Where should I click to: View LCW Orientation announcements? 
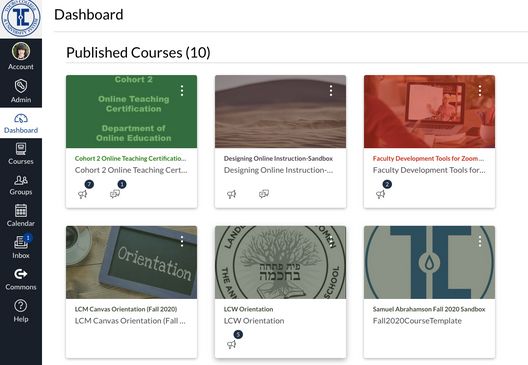[x=232, y=344]
